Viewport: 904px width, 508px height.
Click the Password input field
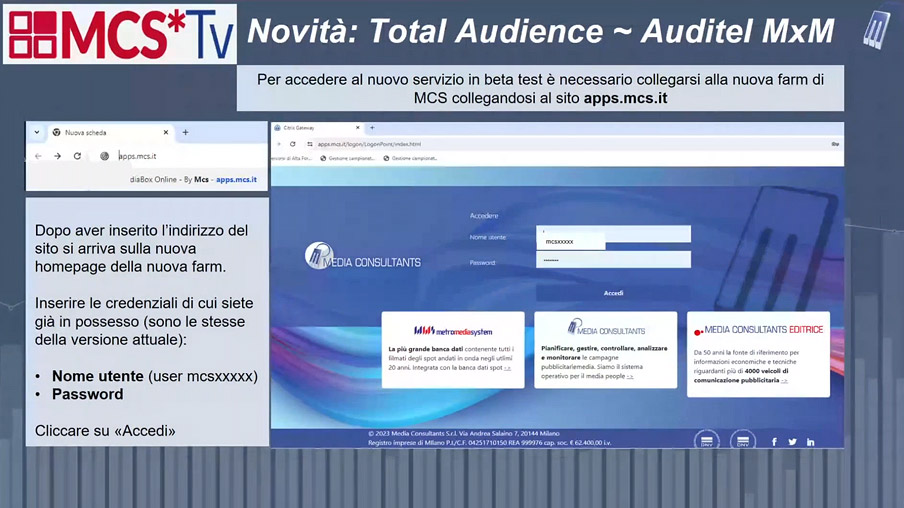pyautogui.click(x=613, y=260)
